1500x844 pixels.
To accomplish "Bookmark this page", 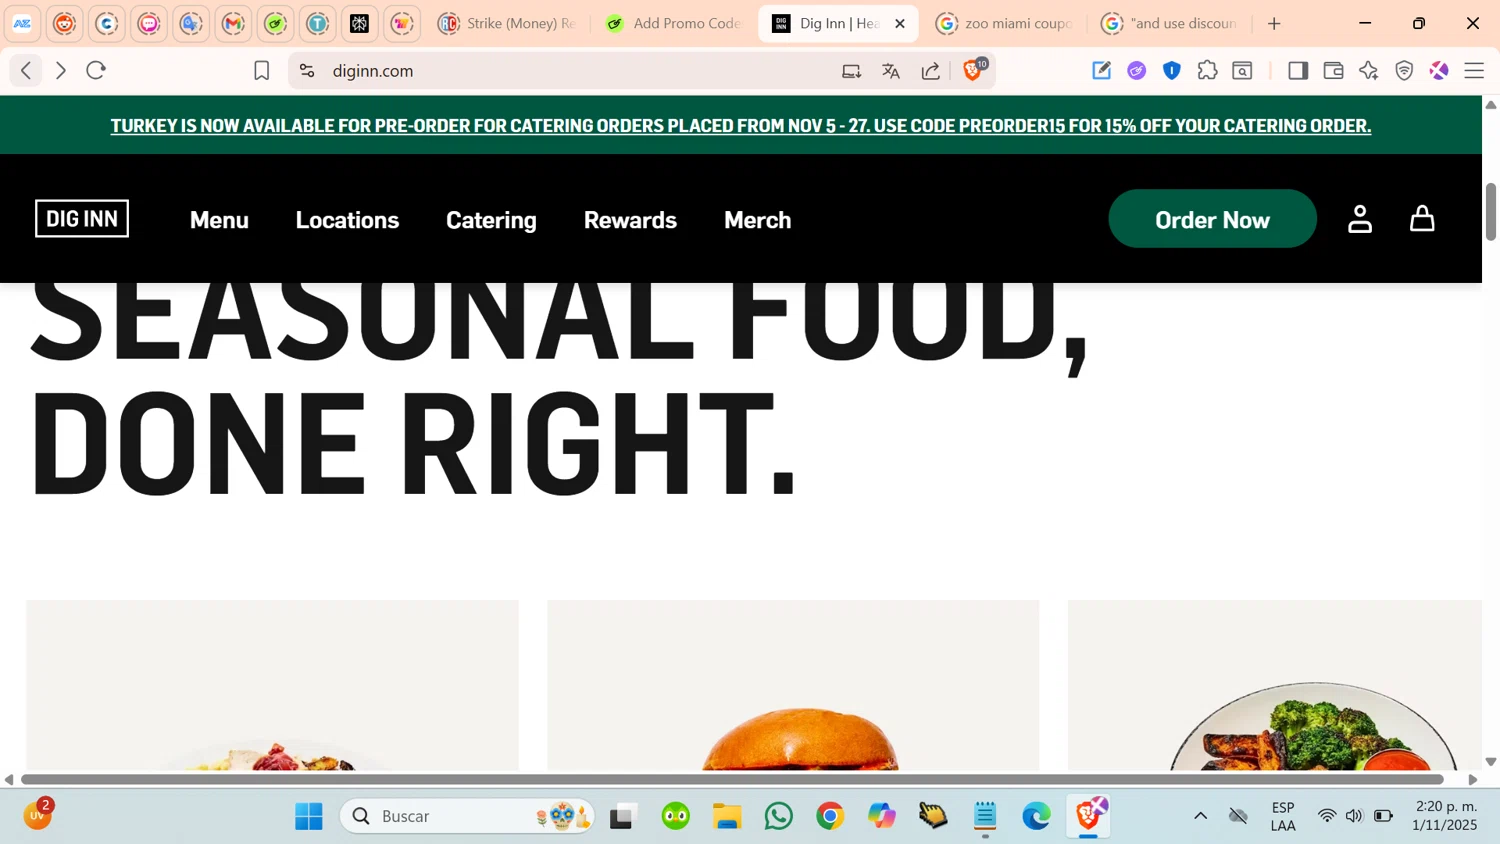I will [x=261, y=70].
